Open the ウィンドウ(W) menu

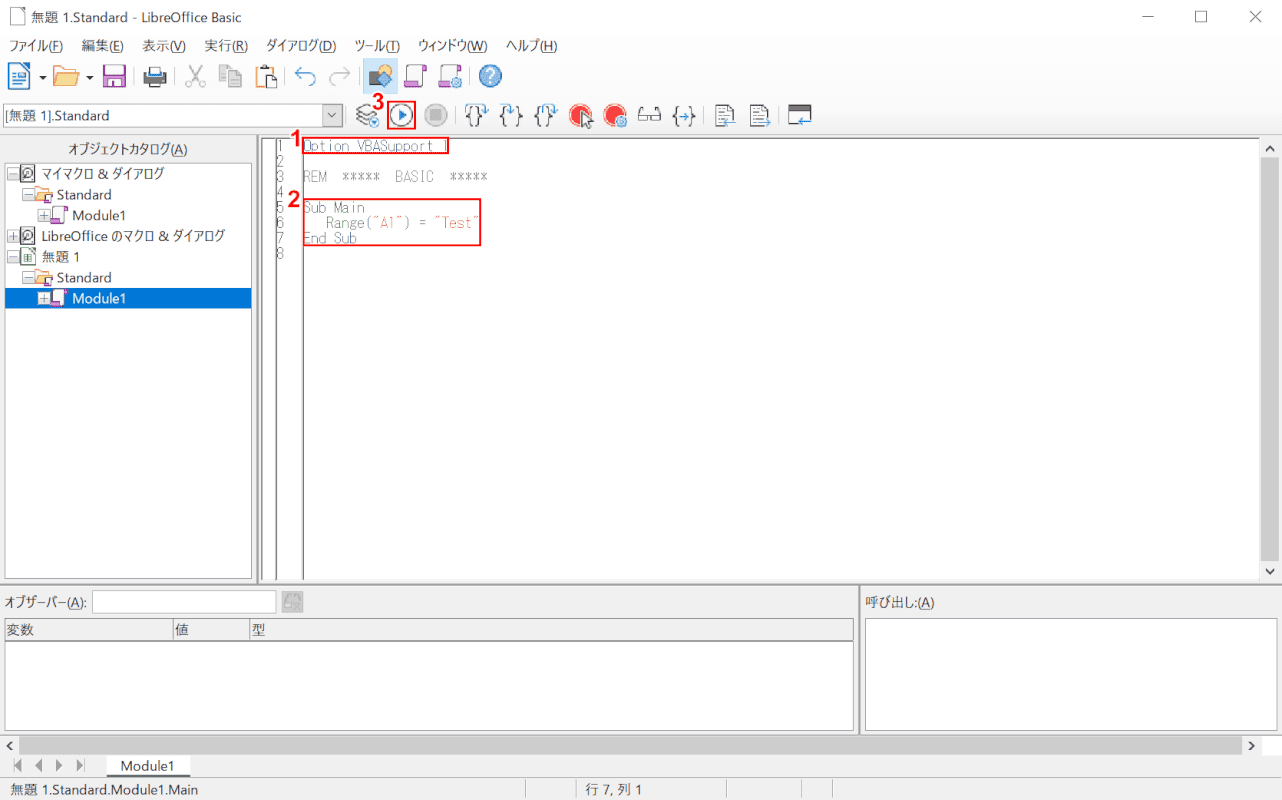coord(452,46)
